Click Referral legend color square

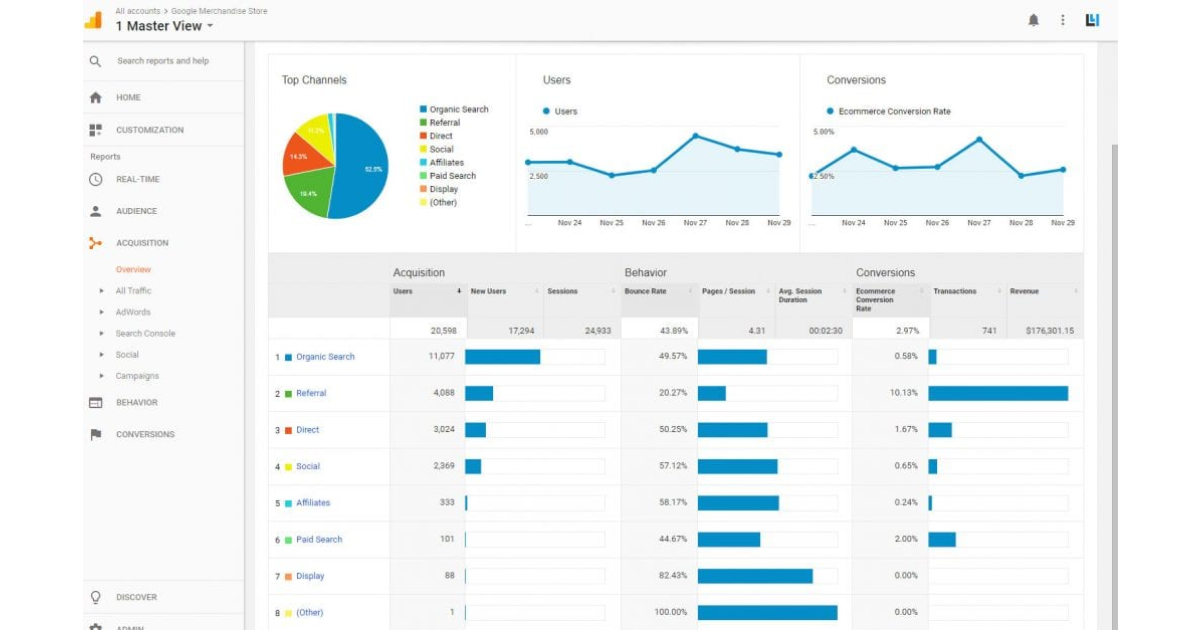(x=423, y=122)
